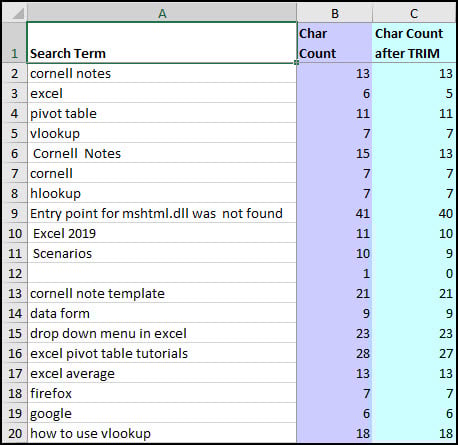Select column B header
458x445 pixels.
(x=334, y=13)
